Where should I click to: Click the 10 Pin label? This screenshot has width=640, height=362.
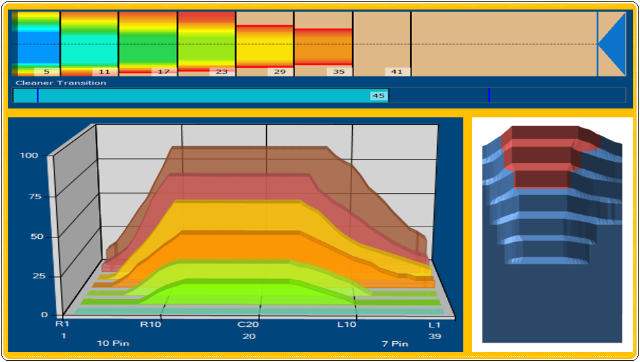[x=113, y=343]
